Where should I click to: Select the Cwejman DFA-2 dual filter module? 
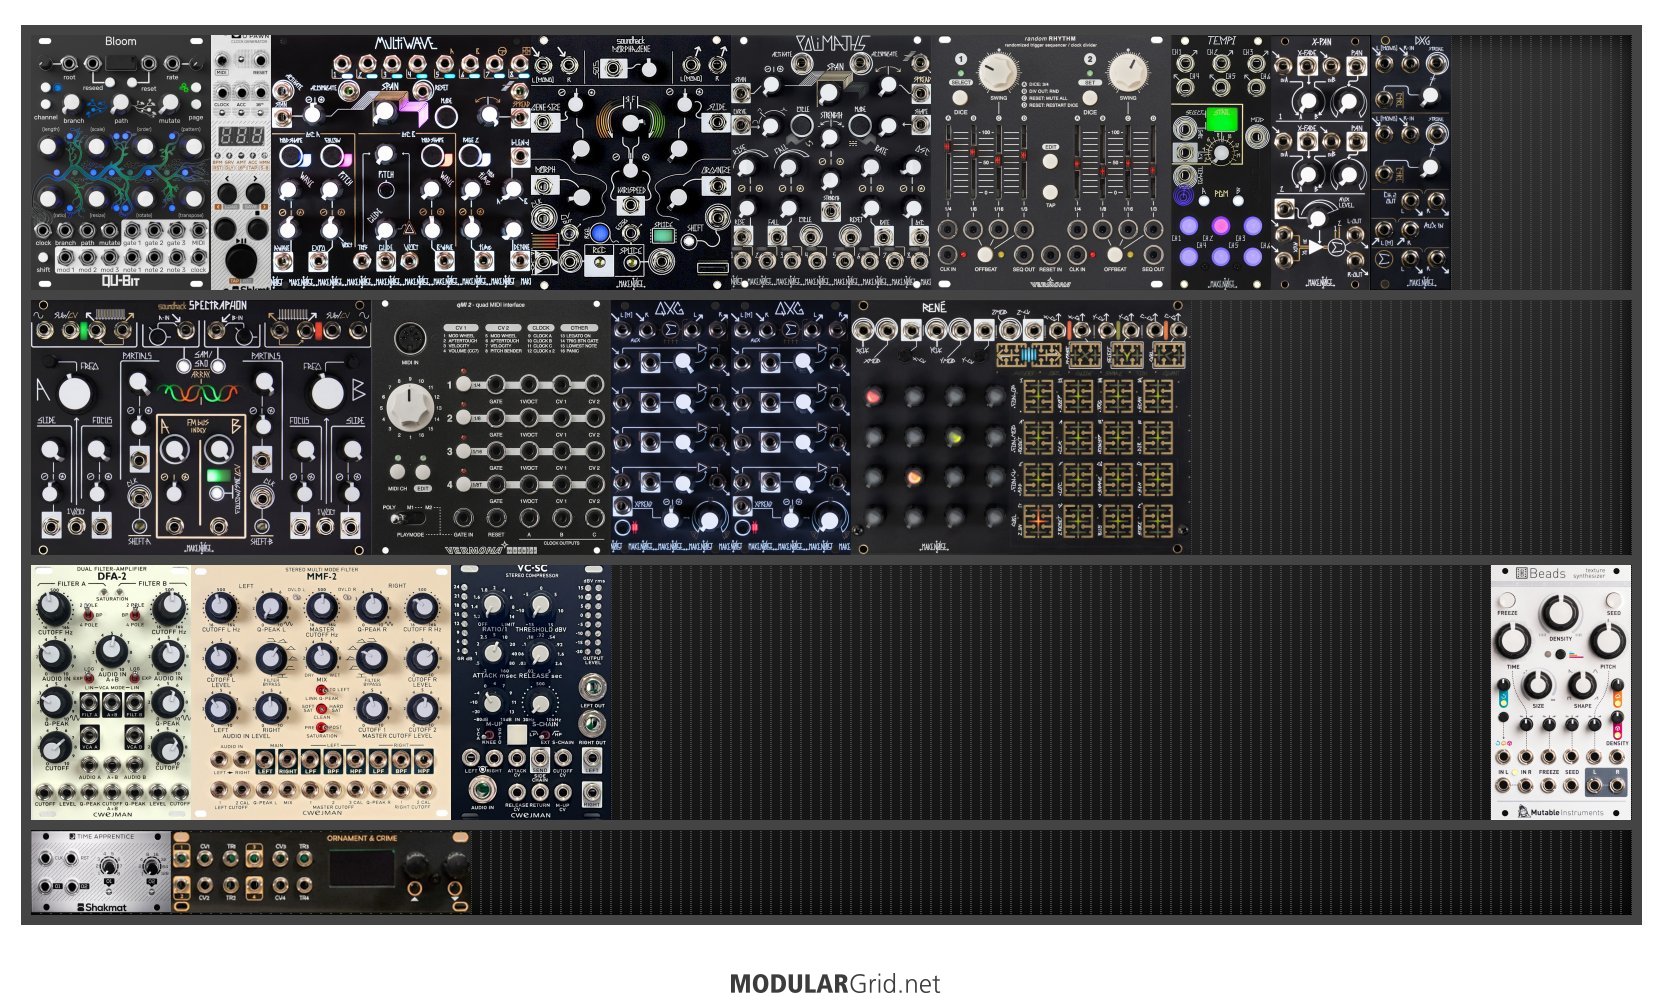[x=111, y=692]
